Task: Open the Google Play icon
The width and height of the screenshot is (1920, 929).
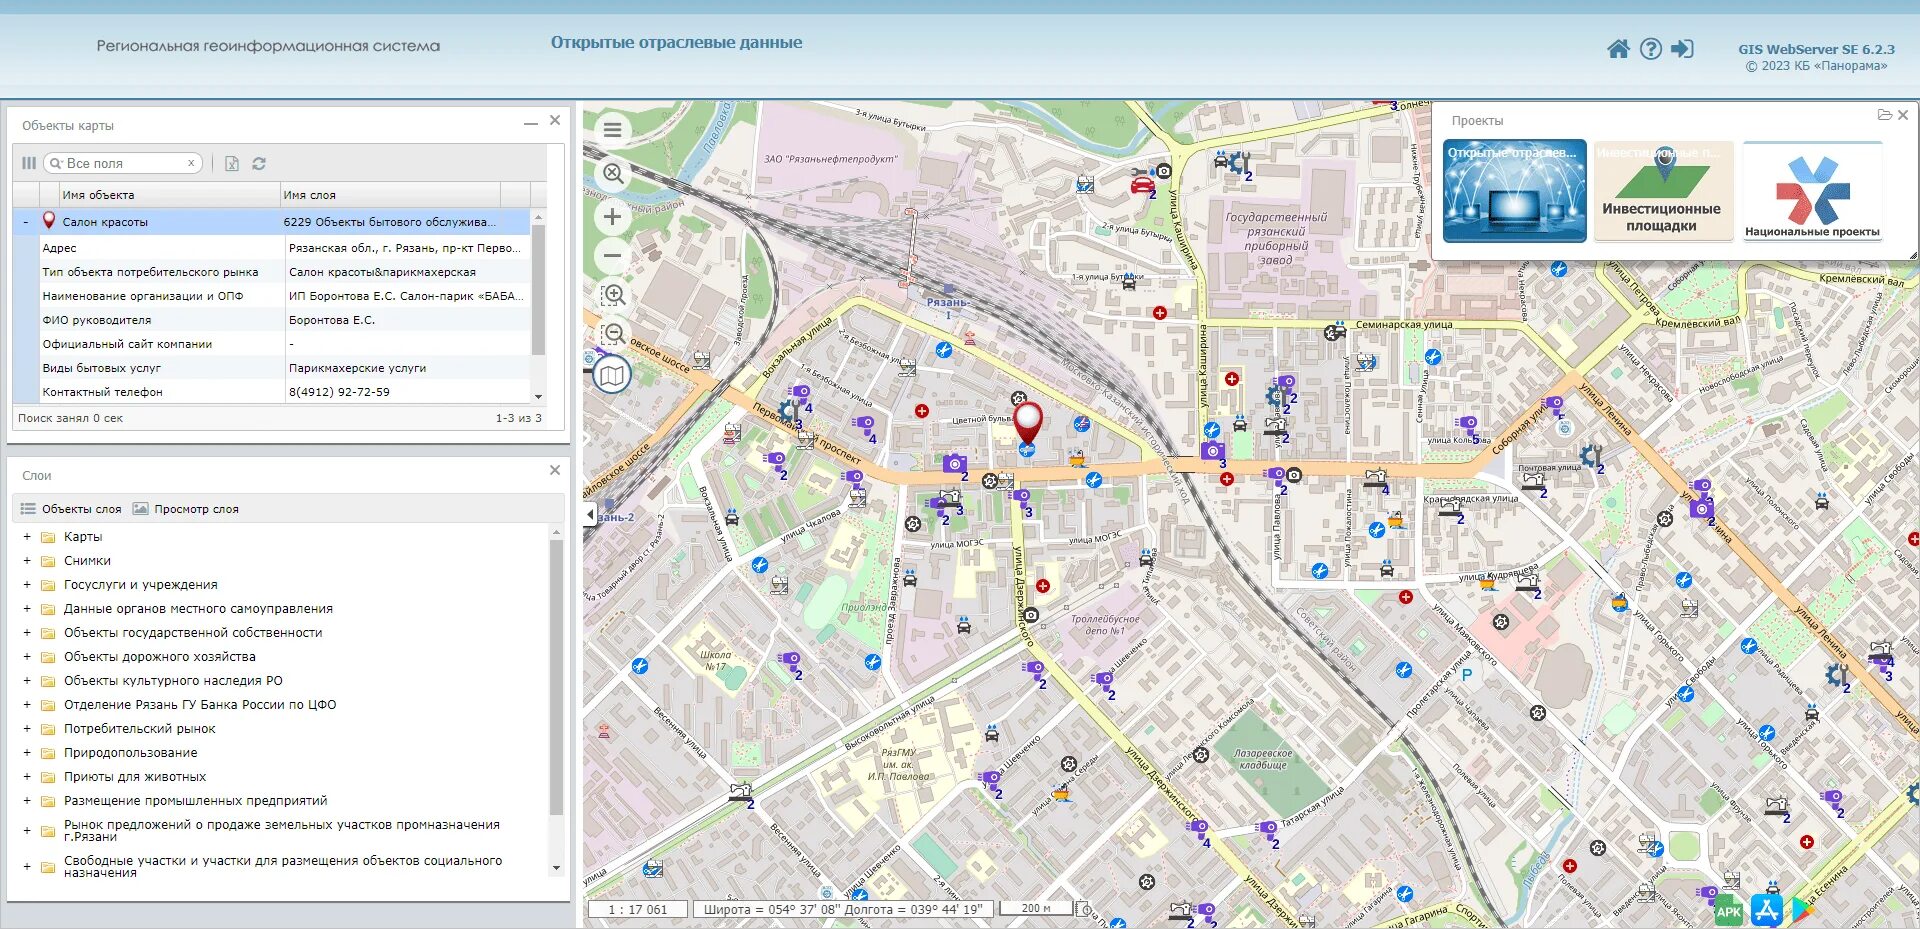Action: coord(1801,910)
